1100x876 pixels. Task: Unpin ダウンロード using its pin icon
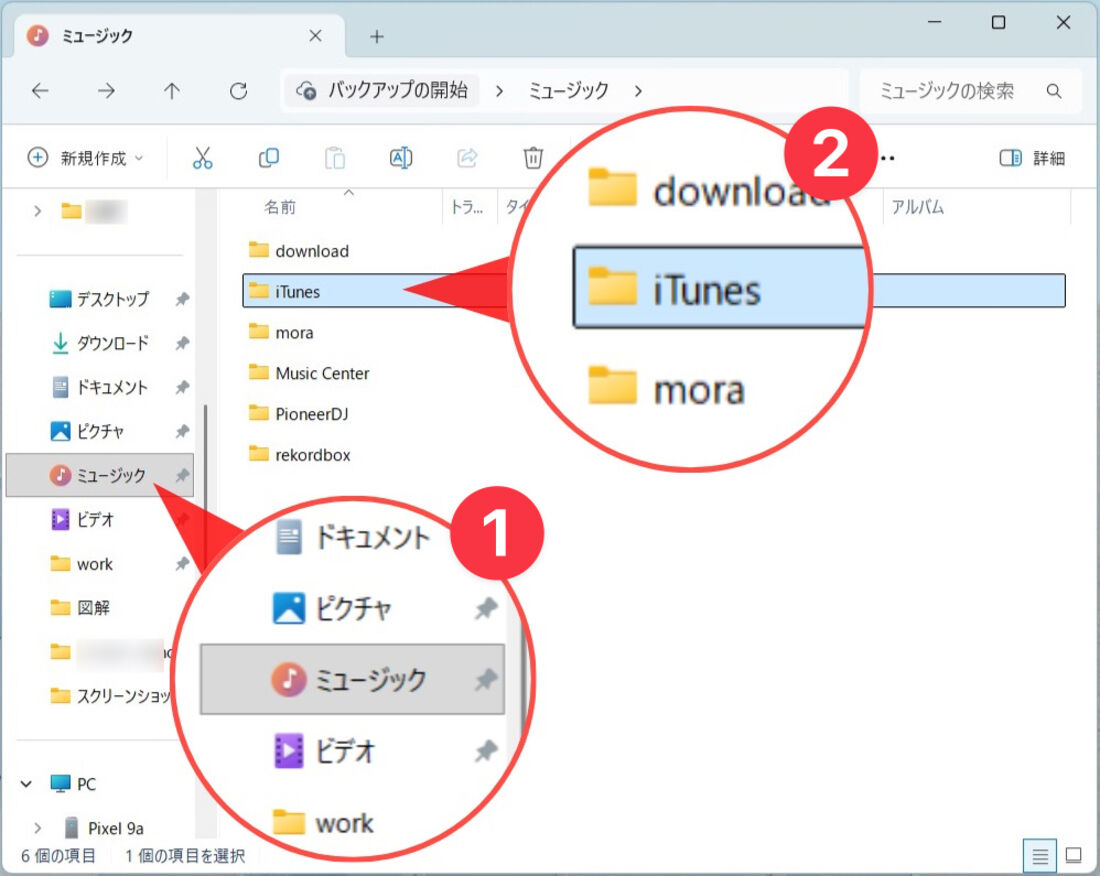tap(182, 343)
